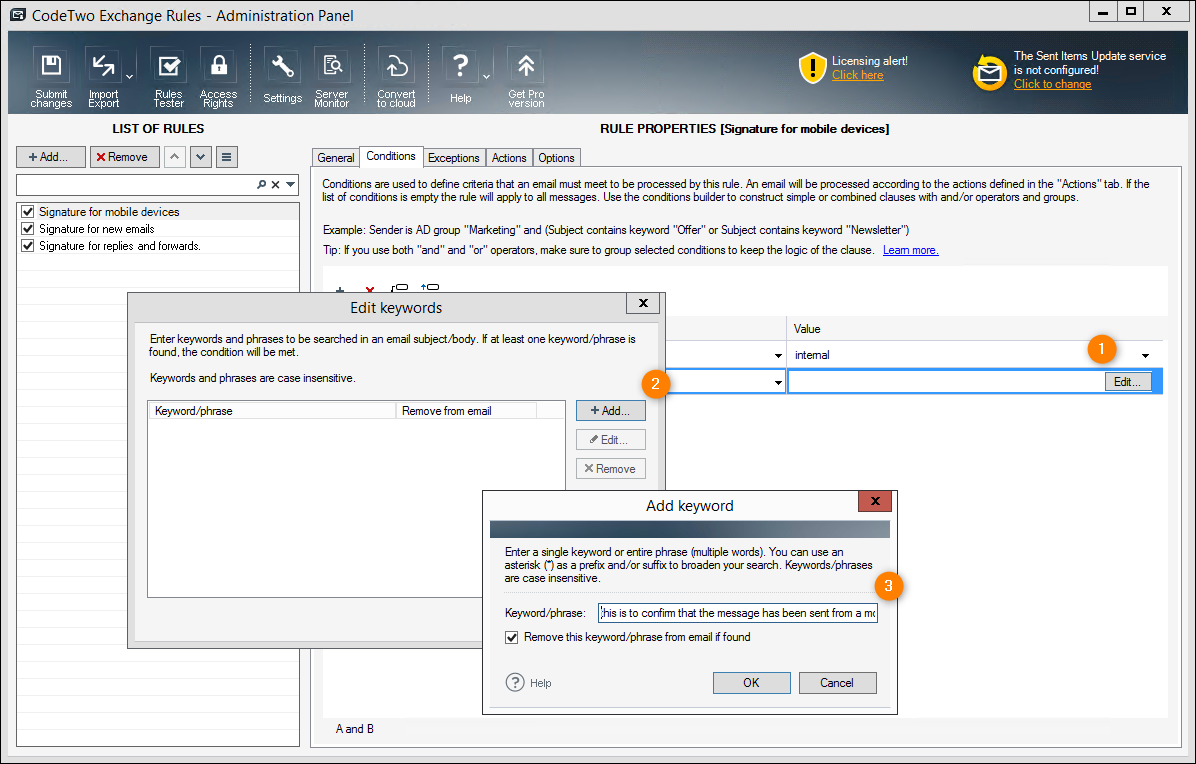The width and height of the screenshot is (1196, 764).
Task: Open the Help toolbar icon
Action: 460,76
